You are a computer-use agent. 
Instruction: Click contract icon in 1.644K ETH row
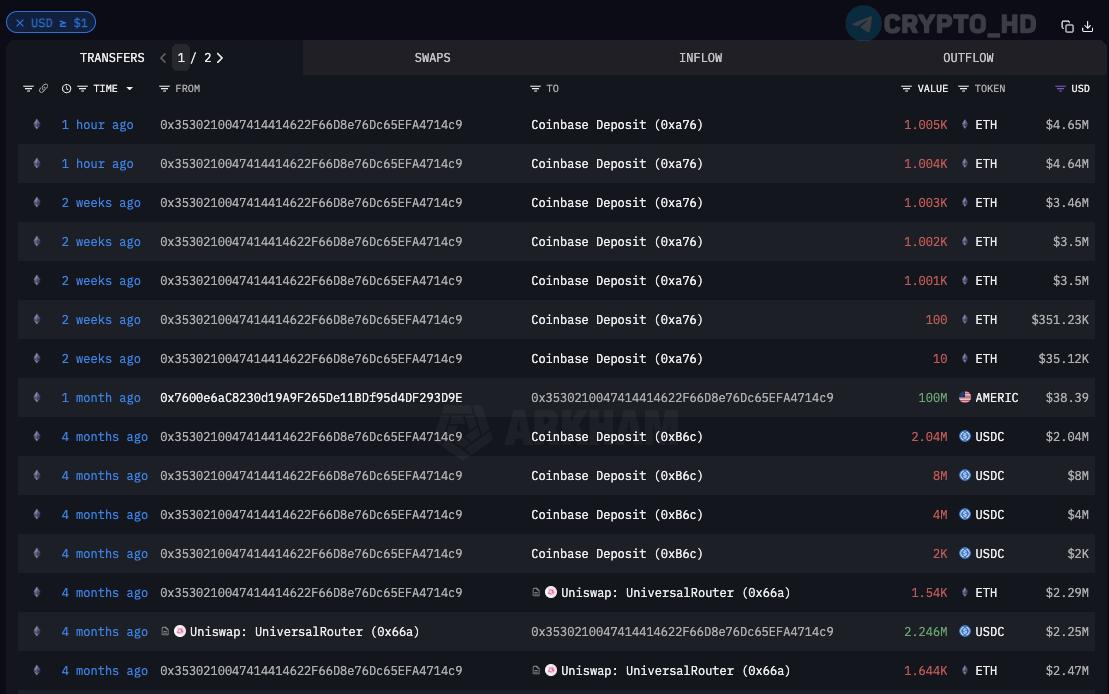[x=536, y=670]
